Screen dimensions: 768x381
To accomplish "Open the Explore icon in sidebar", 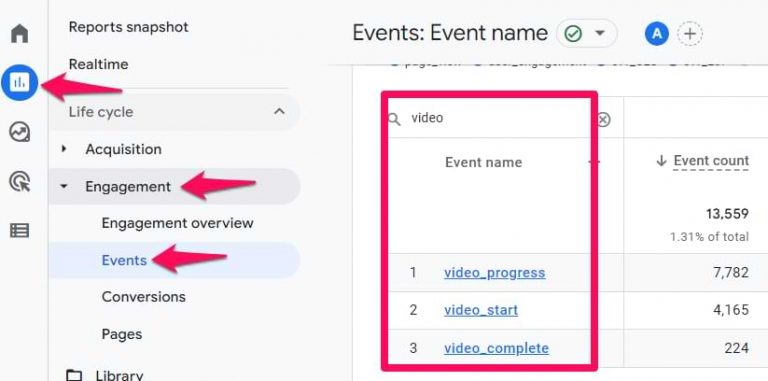I will click(20, 132).
